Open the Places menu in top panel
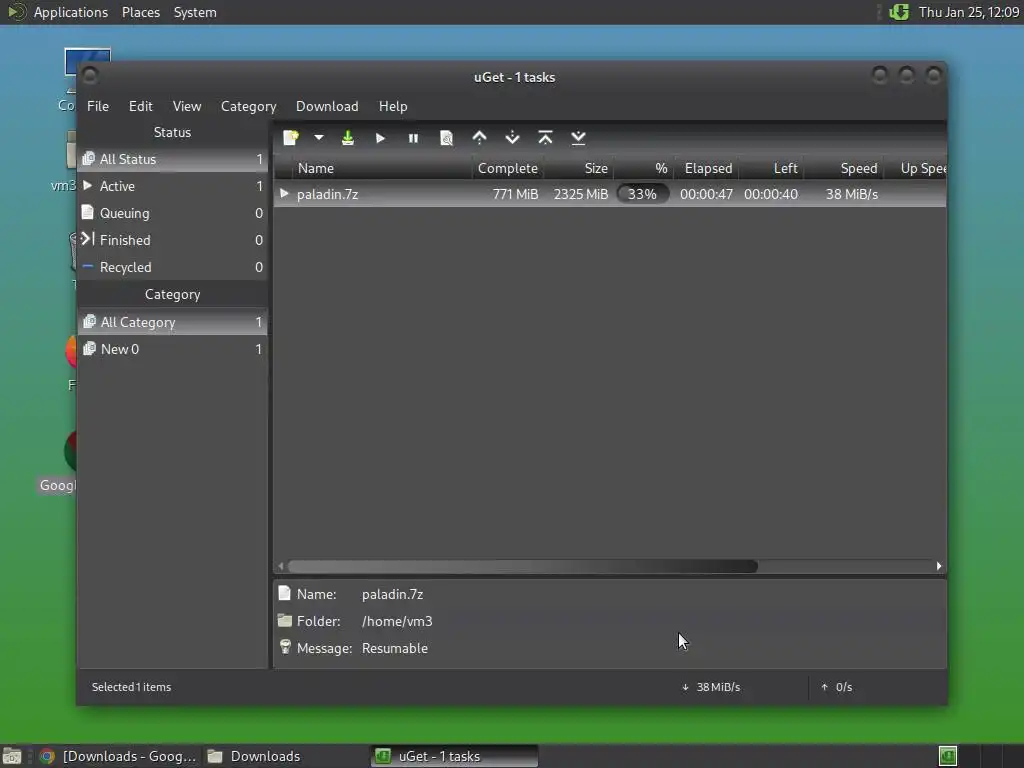The height and width of the screenshot is (768, 1024). [x=140, y=12]
